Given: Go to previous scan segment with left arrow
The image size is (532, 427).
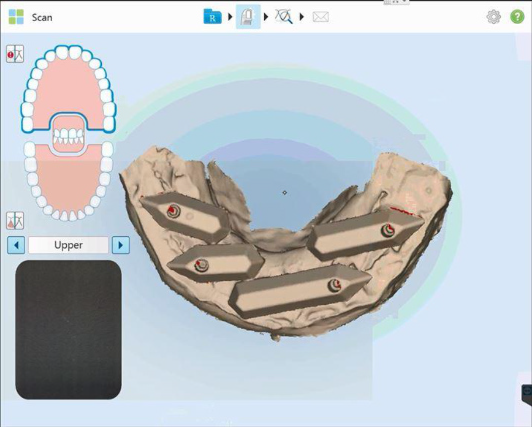Looking at the screenshot, I should [x=16, y=245].
